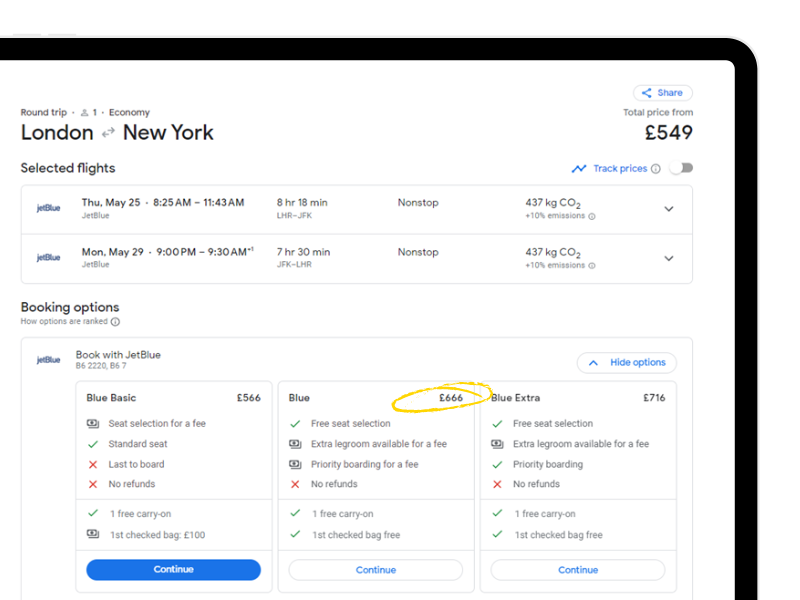Click JetBlue logo on Mon, May 29 flight
800x600 pixels.
[x=49, y=258]
